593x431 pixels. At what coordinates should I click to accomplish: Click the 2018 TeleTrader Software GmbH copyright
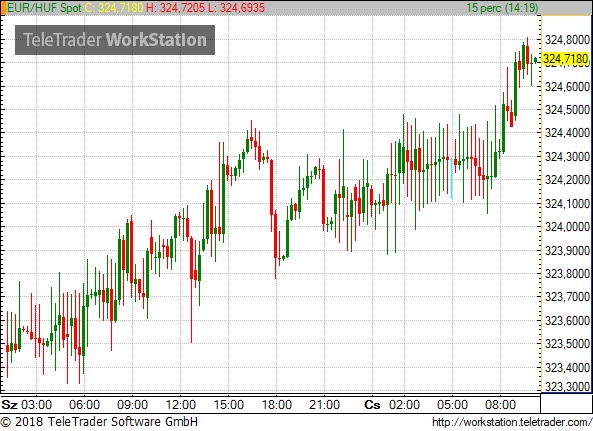99,422
